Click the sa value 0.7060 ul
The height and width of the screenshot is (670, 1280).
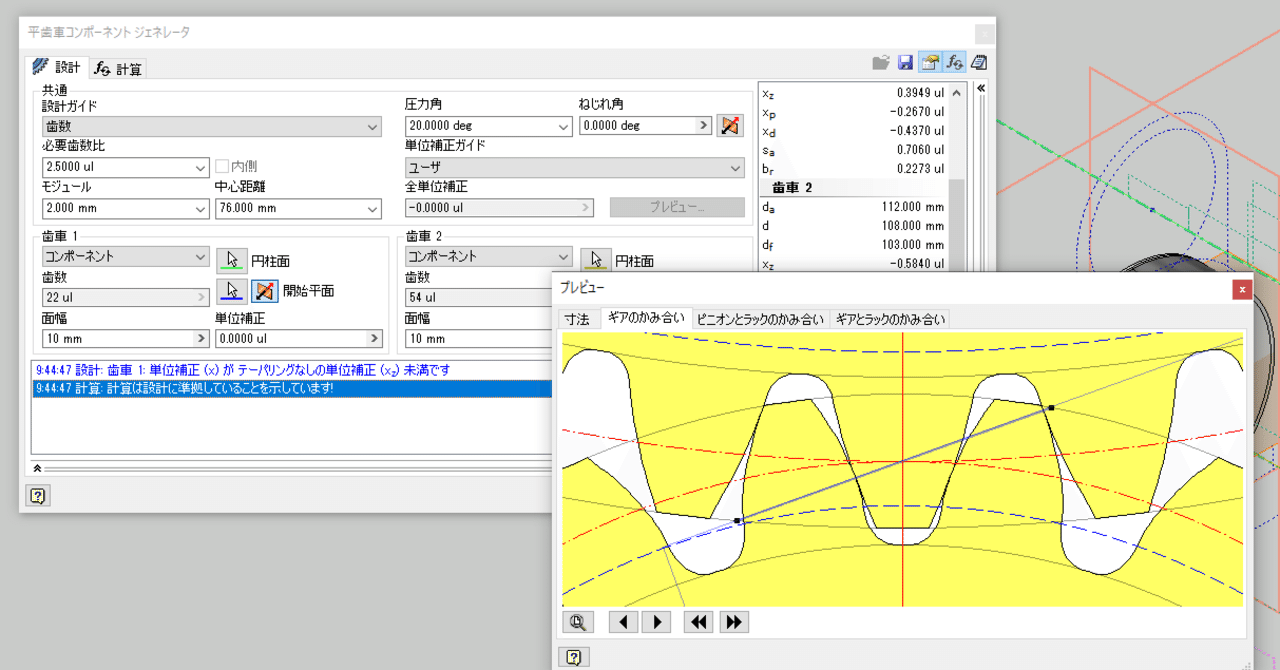(920, 149)
